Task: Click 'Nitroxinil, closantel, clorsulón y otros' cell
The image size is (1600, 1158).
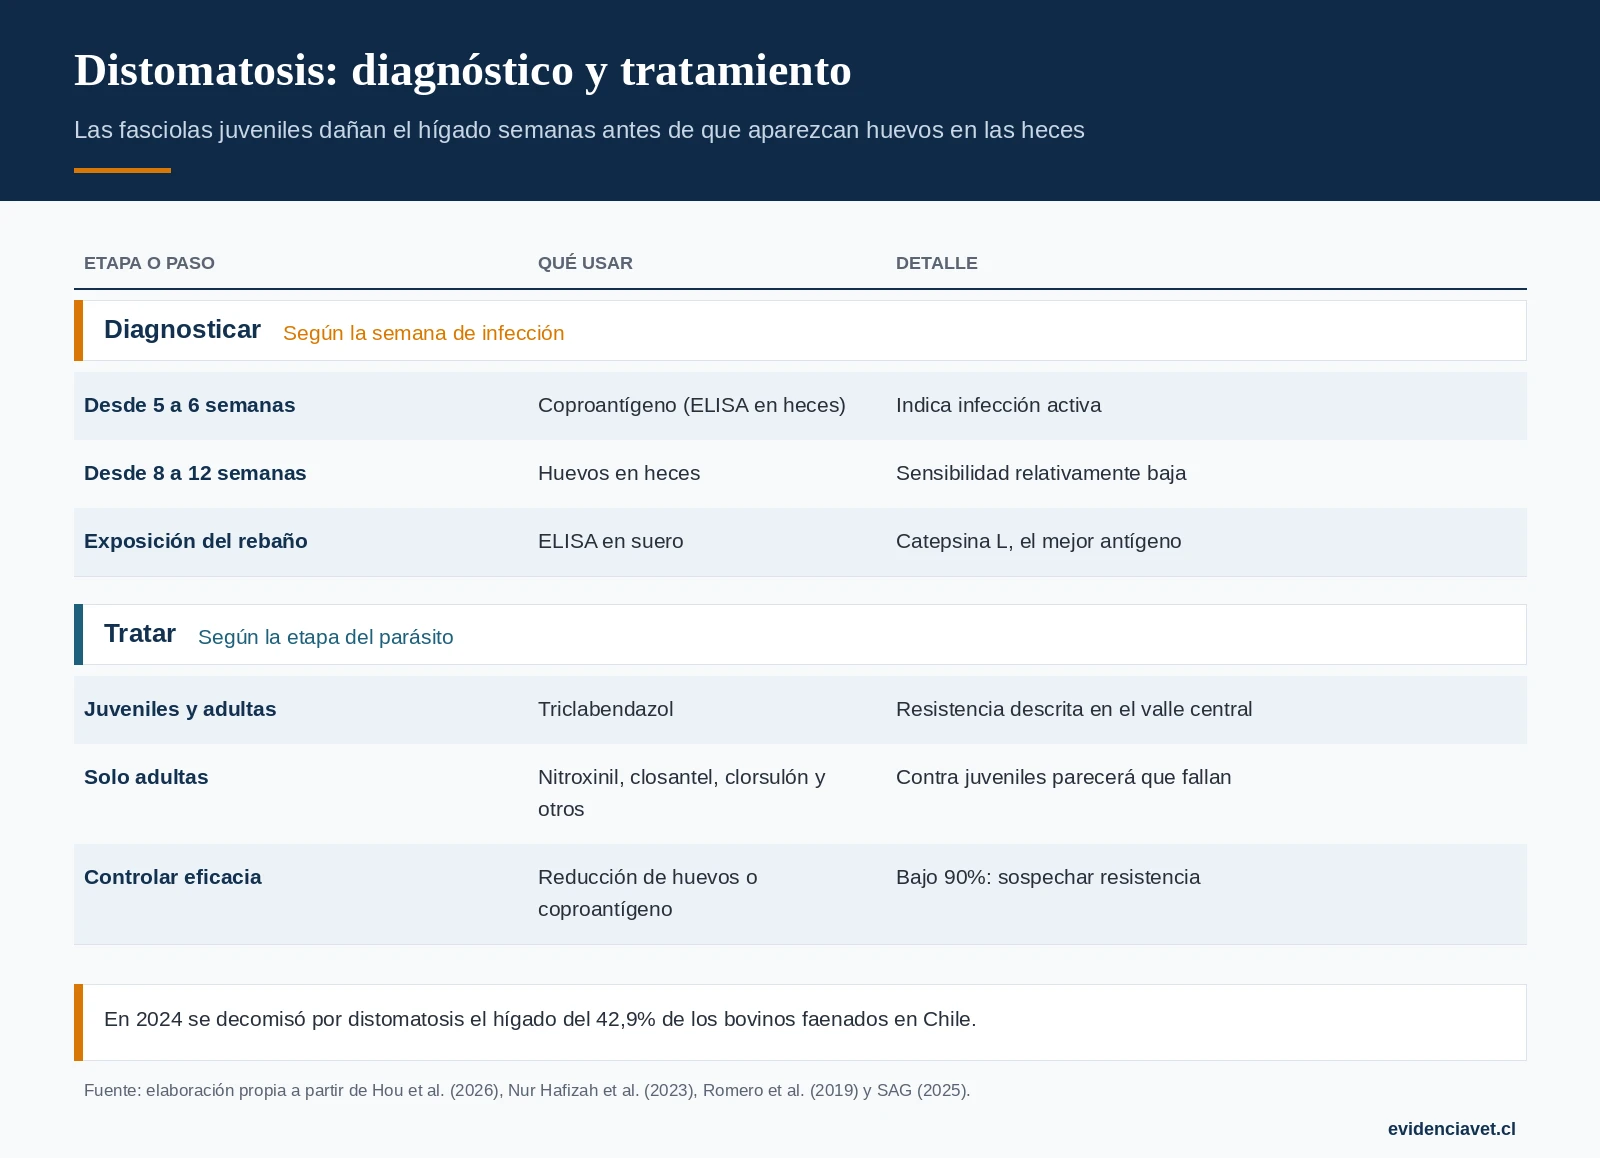Action: point(681,793)
